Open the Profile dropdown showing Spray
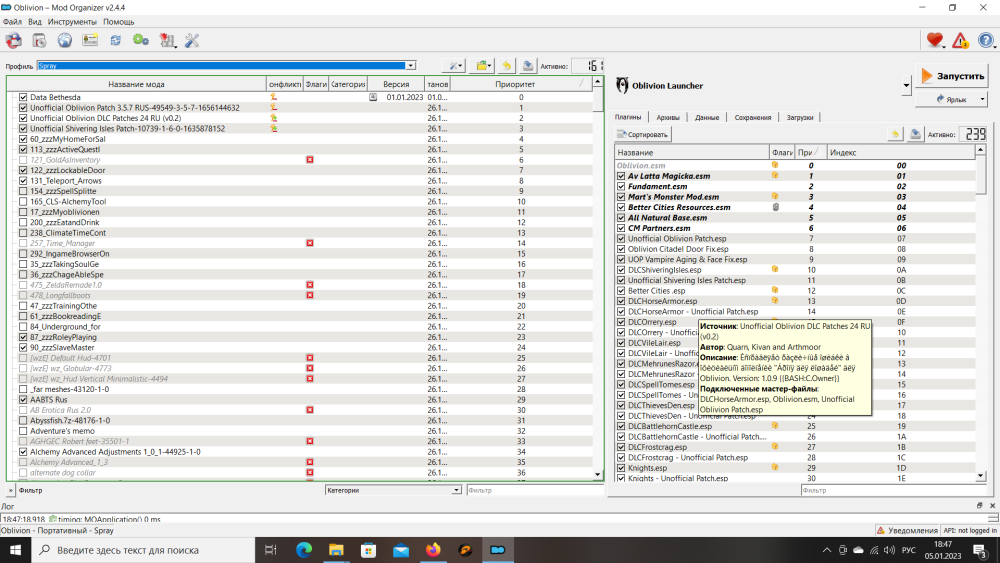 pos(226,66)
